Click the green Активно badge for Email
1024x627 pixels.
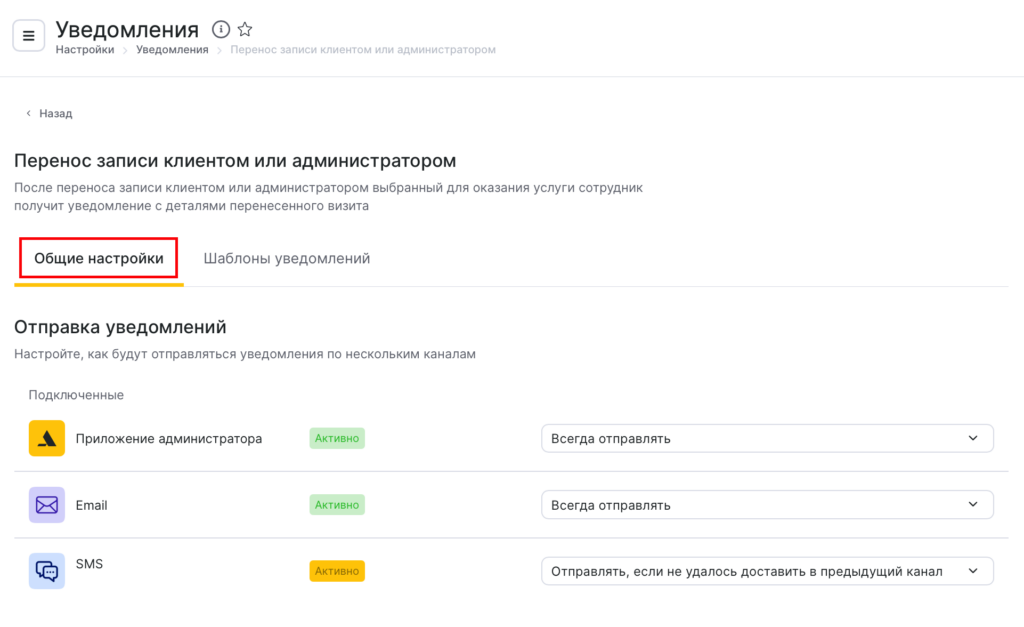click(x=337, y=505)
